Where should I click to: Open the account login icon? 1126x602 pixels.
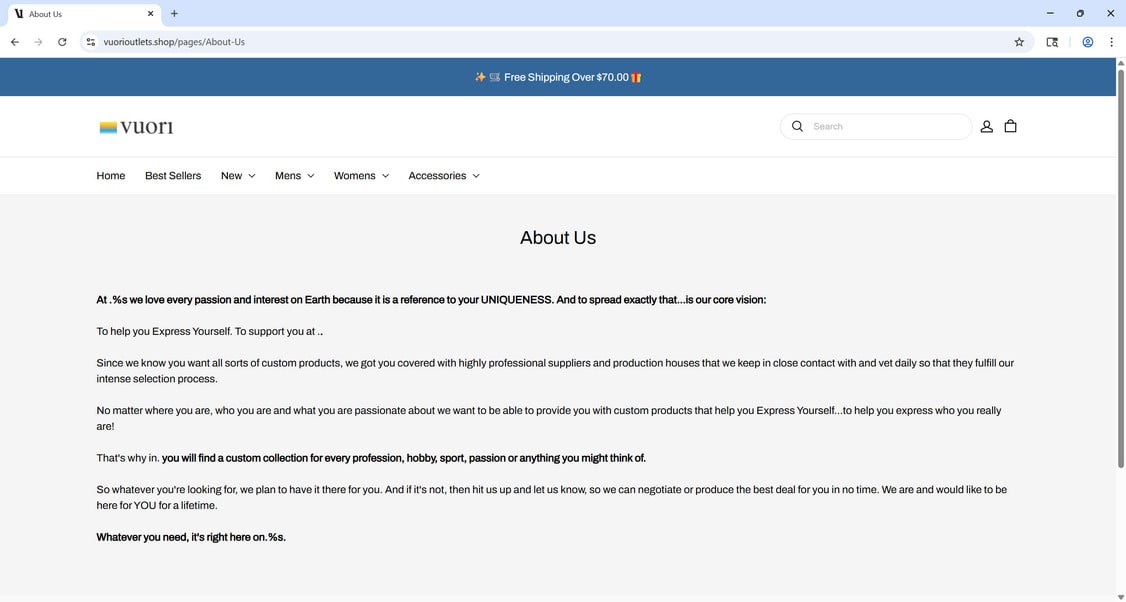[987, 126]
